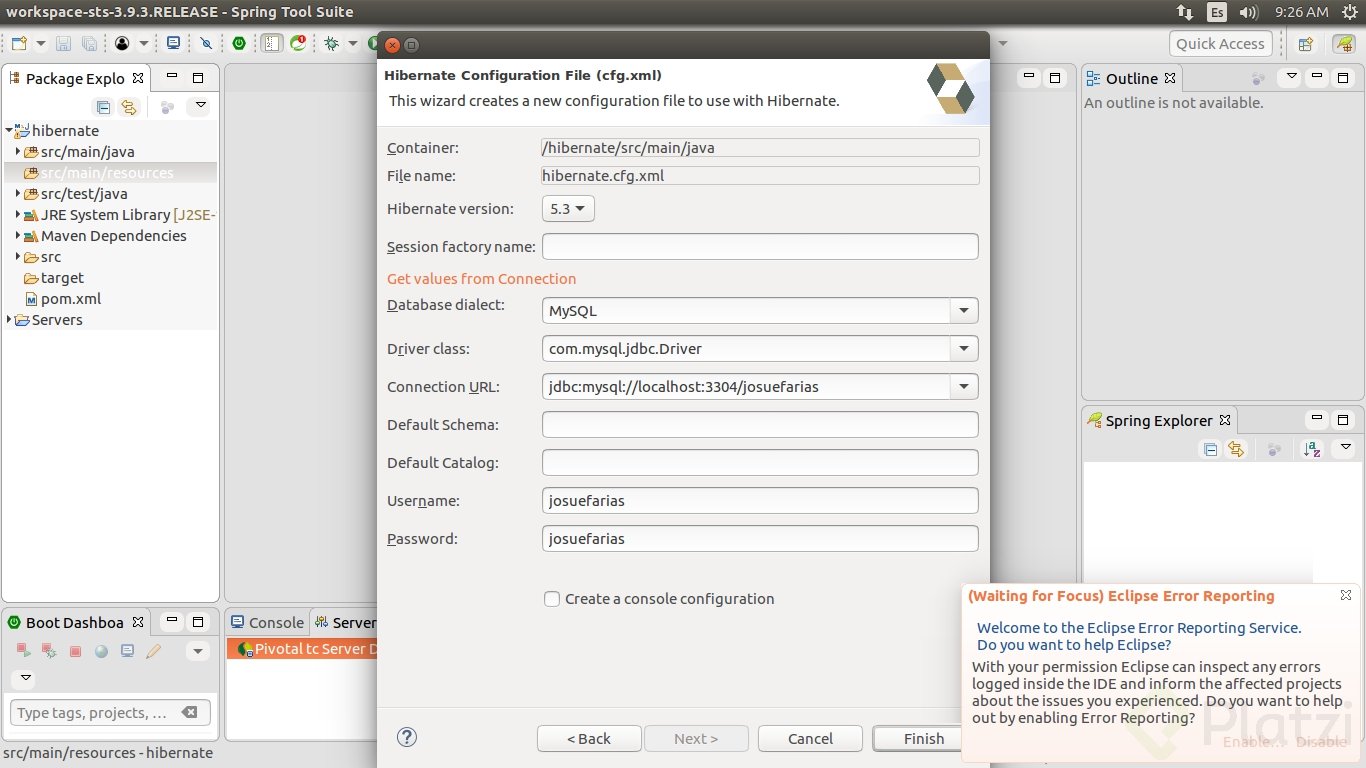Image resolution: width=1366 pixels, height=768 pixels.
Task: Click the Debug bug icon in toolbar
Action: [x=331, y=43]
